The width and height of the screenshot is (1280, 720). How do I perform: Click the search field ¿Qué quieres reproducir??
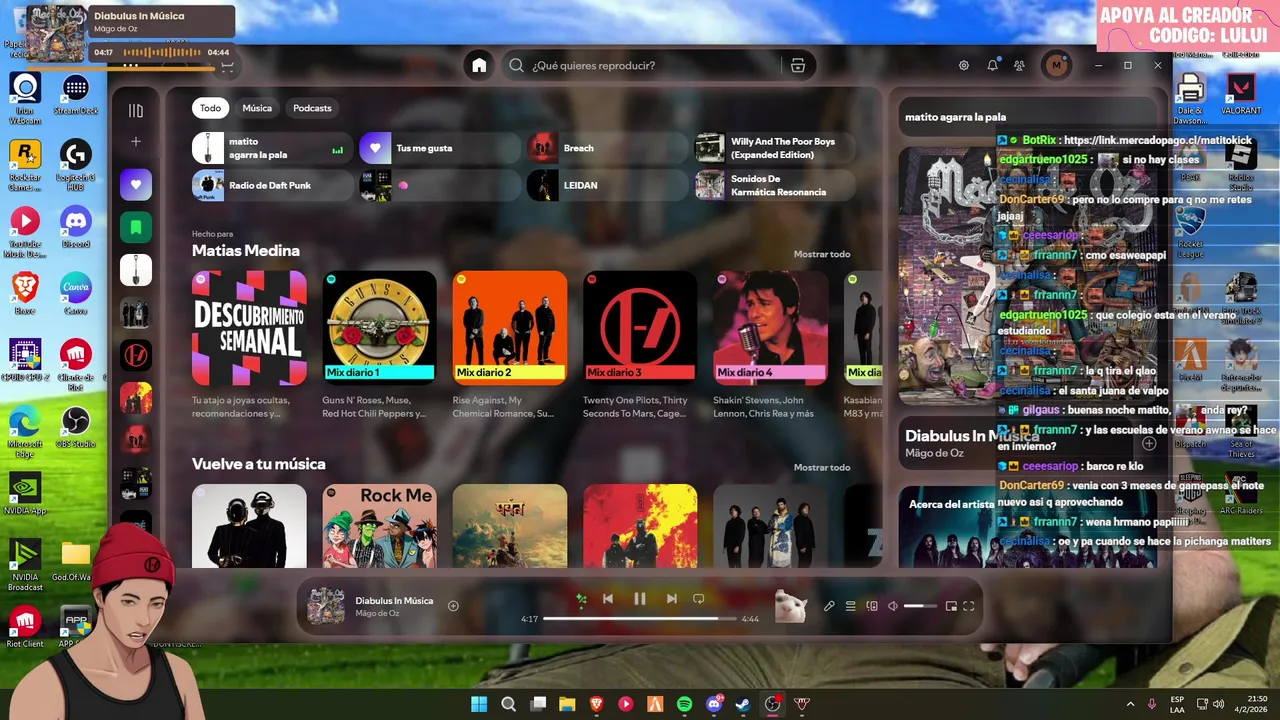click(x=655, y=65)
